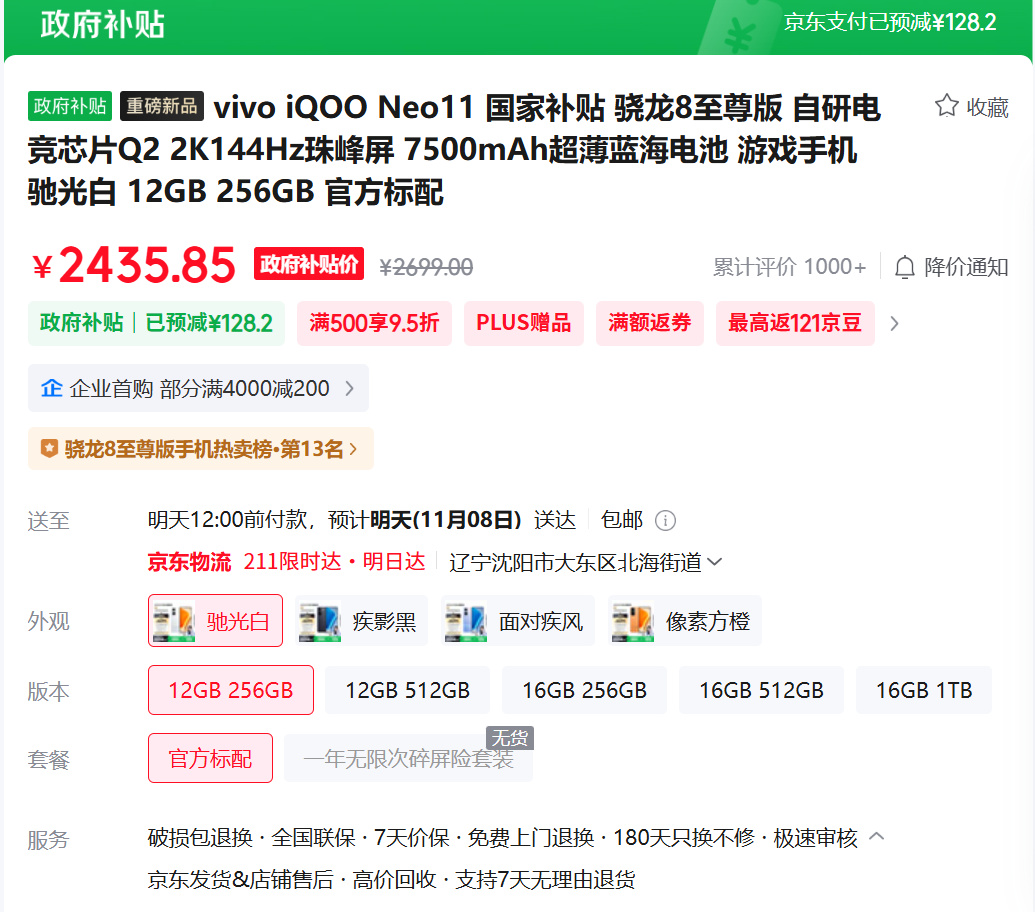Select the 官方标配 package
Viewport: 1035px width, 912px height.
pyautogui.click(x=211, y=758)
